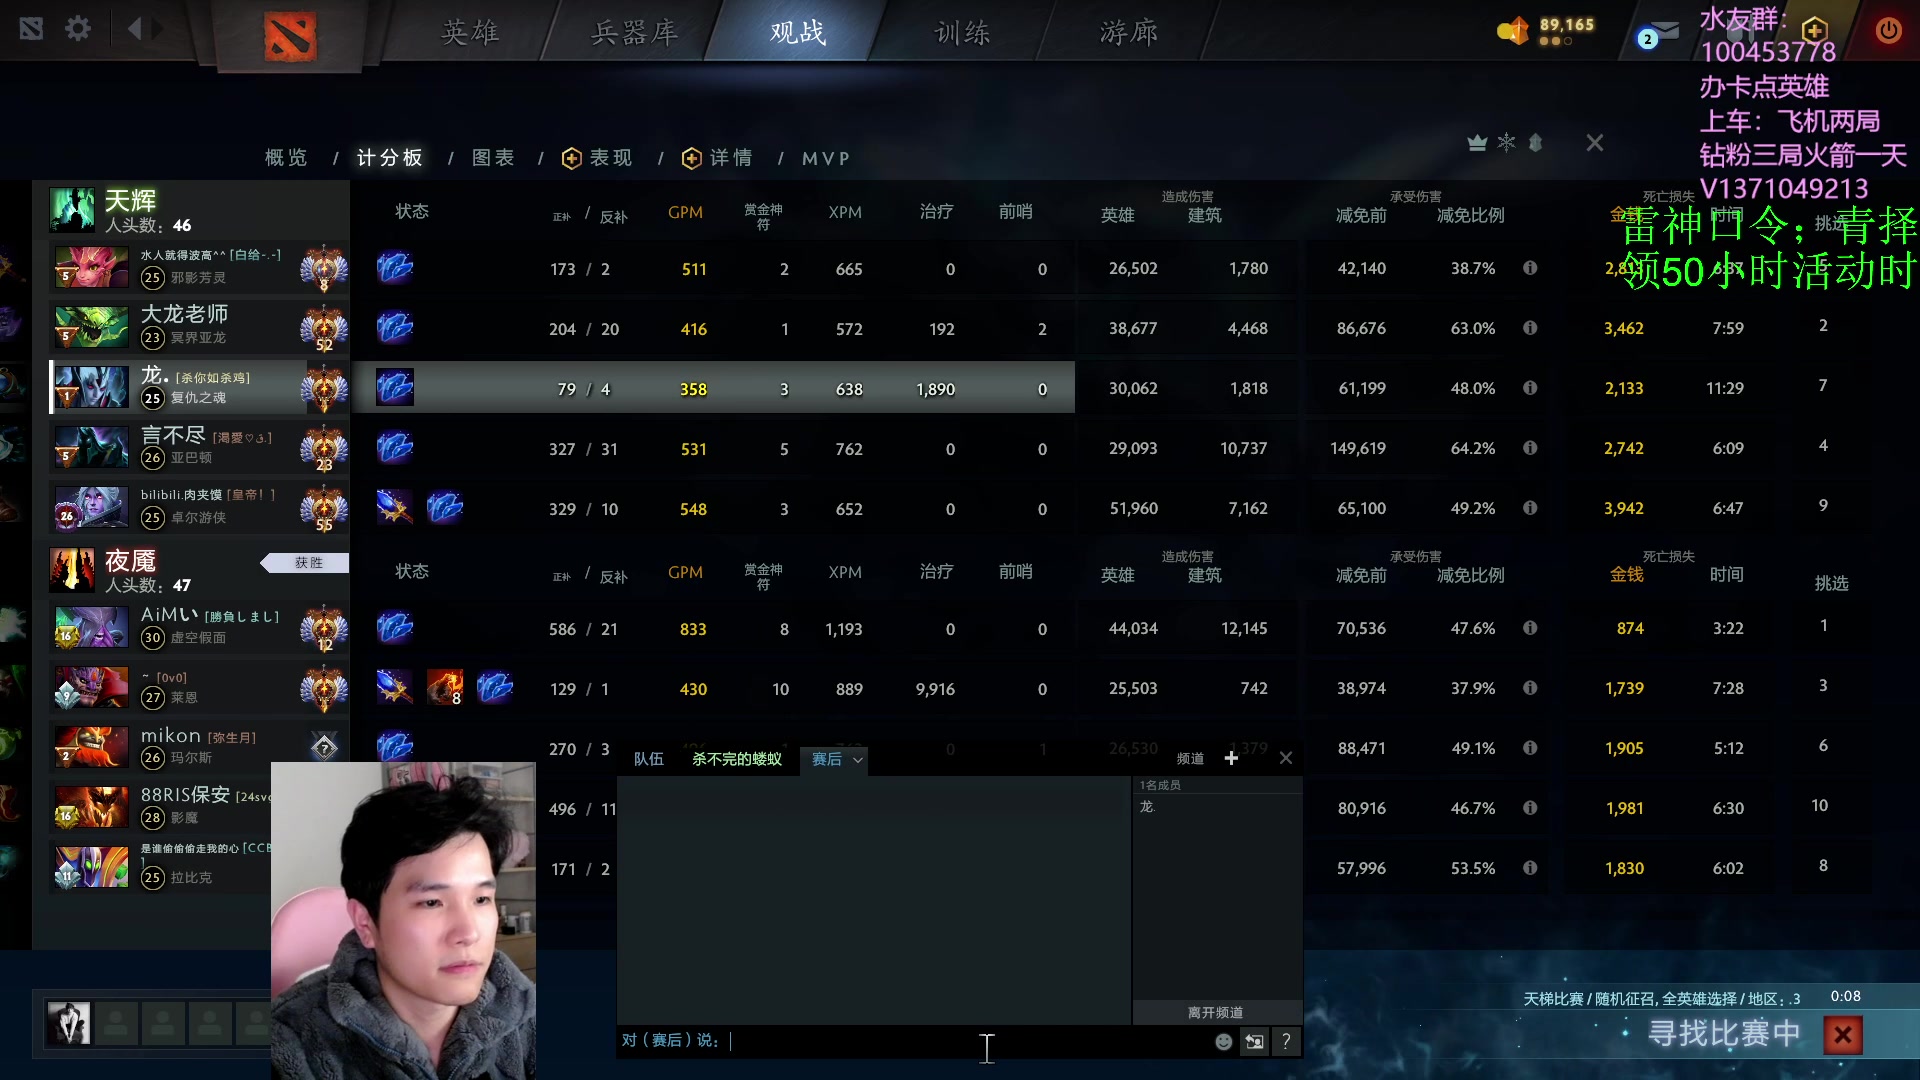Click 获胜 victory tag
This screenshot has height=1080, width=1920.
pos(306,563)
